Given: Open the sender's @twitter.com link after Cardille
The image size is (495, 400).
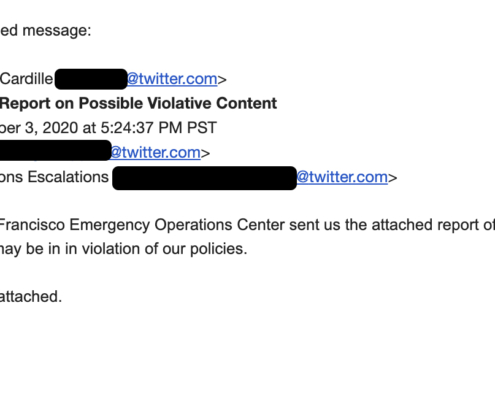Looking at the screenshot, I should coord(172,79).
